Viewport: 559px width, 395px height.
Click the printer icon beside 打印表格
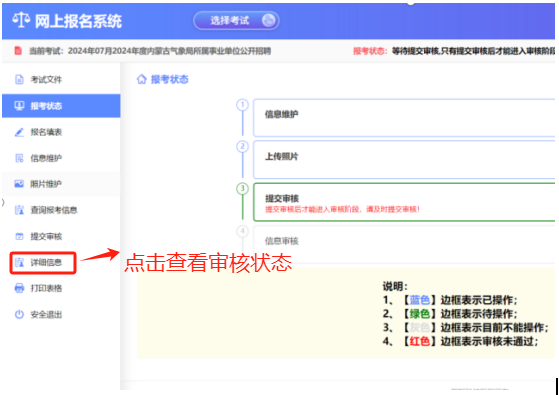pos(19,288)
